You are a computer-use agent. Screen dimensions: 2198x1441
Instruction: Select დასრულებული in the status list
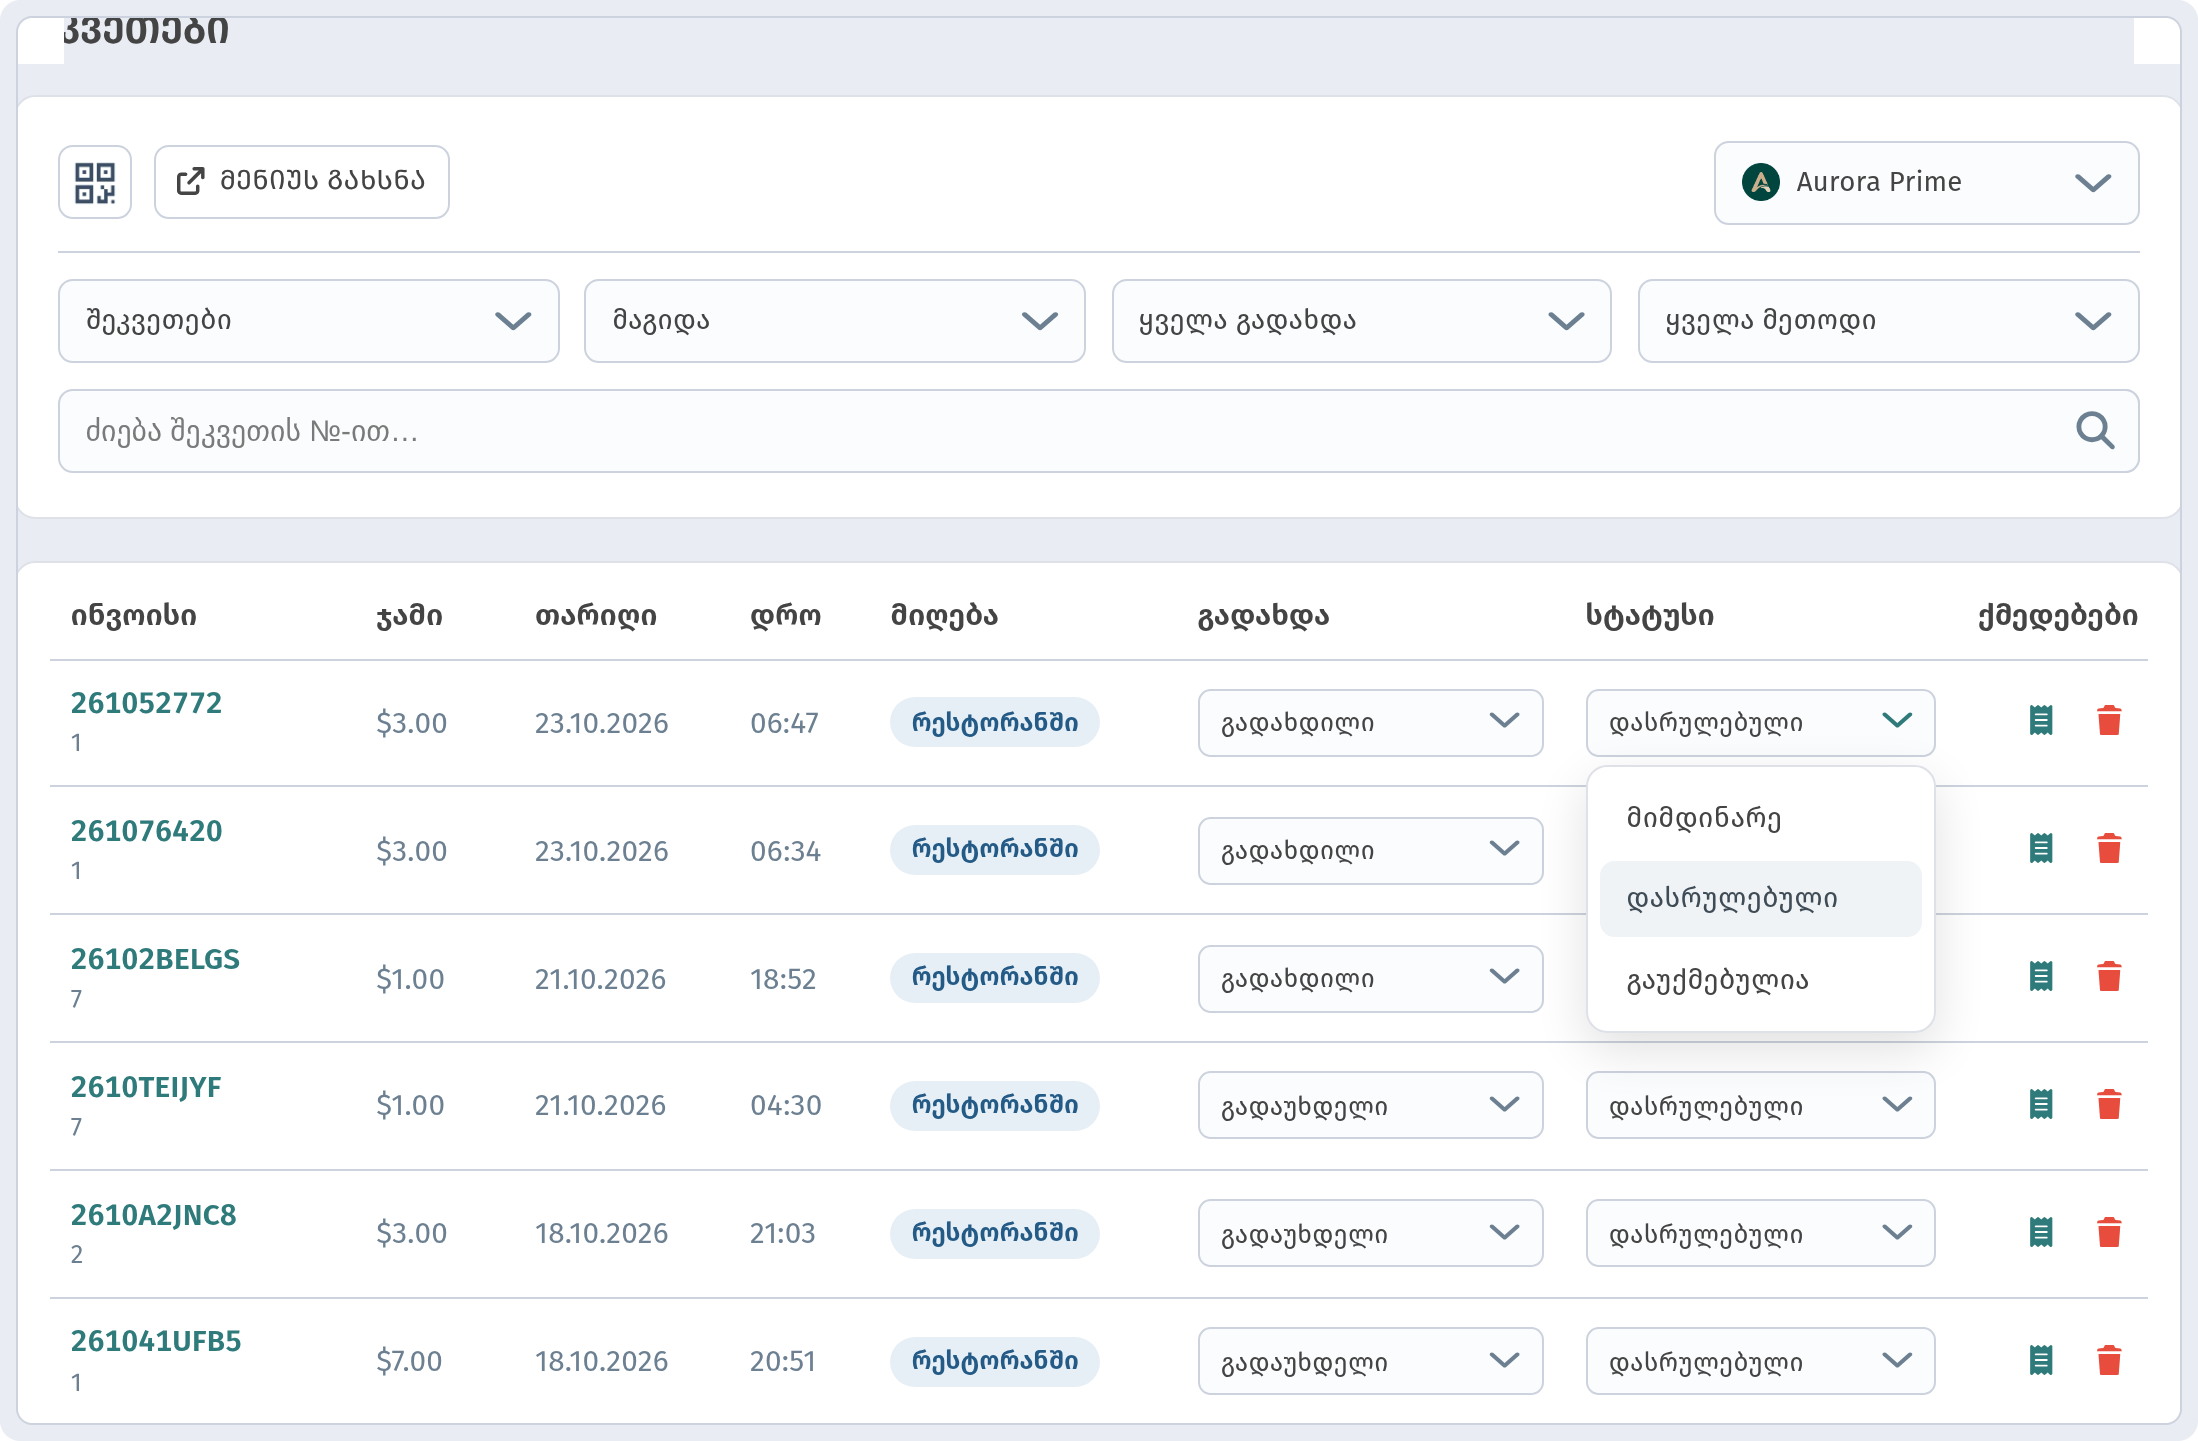(x=1761, y=899)
